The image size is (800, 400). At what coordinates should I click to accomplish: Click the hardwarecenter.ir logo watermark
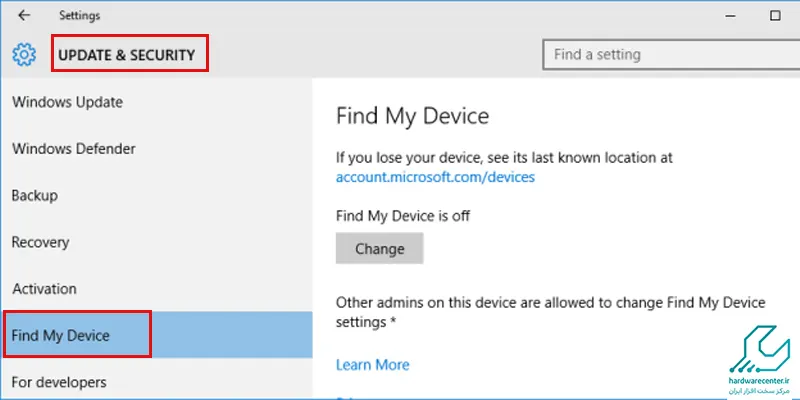click(x=760, y=359)
